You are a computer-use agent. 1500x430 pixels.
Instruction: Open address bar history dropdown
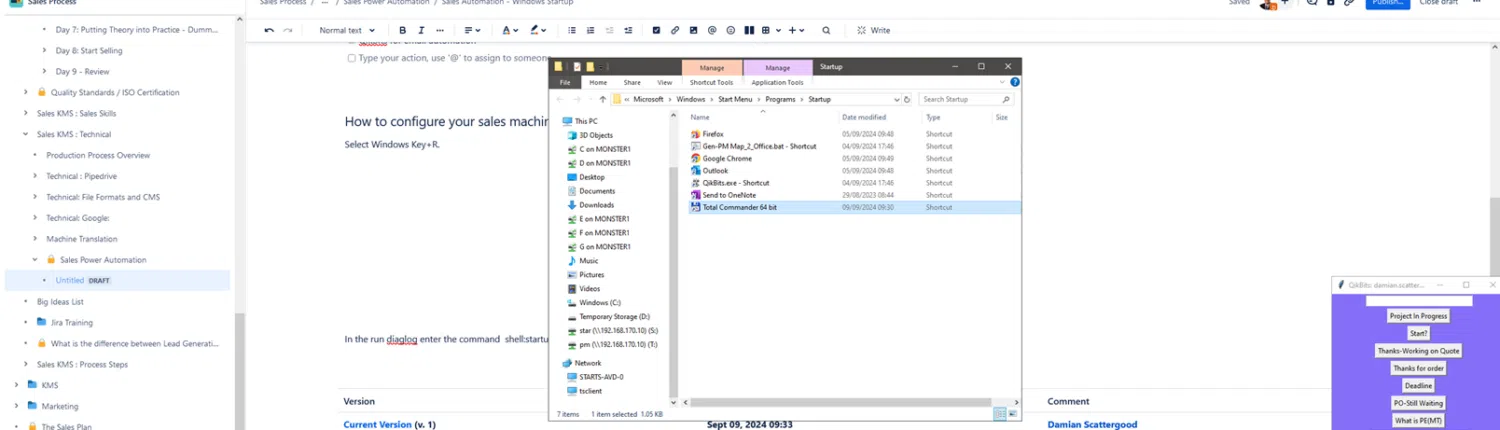click(x=896, y=99)
